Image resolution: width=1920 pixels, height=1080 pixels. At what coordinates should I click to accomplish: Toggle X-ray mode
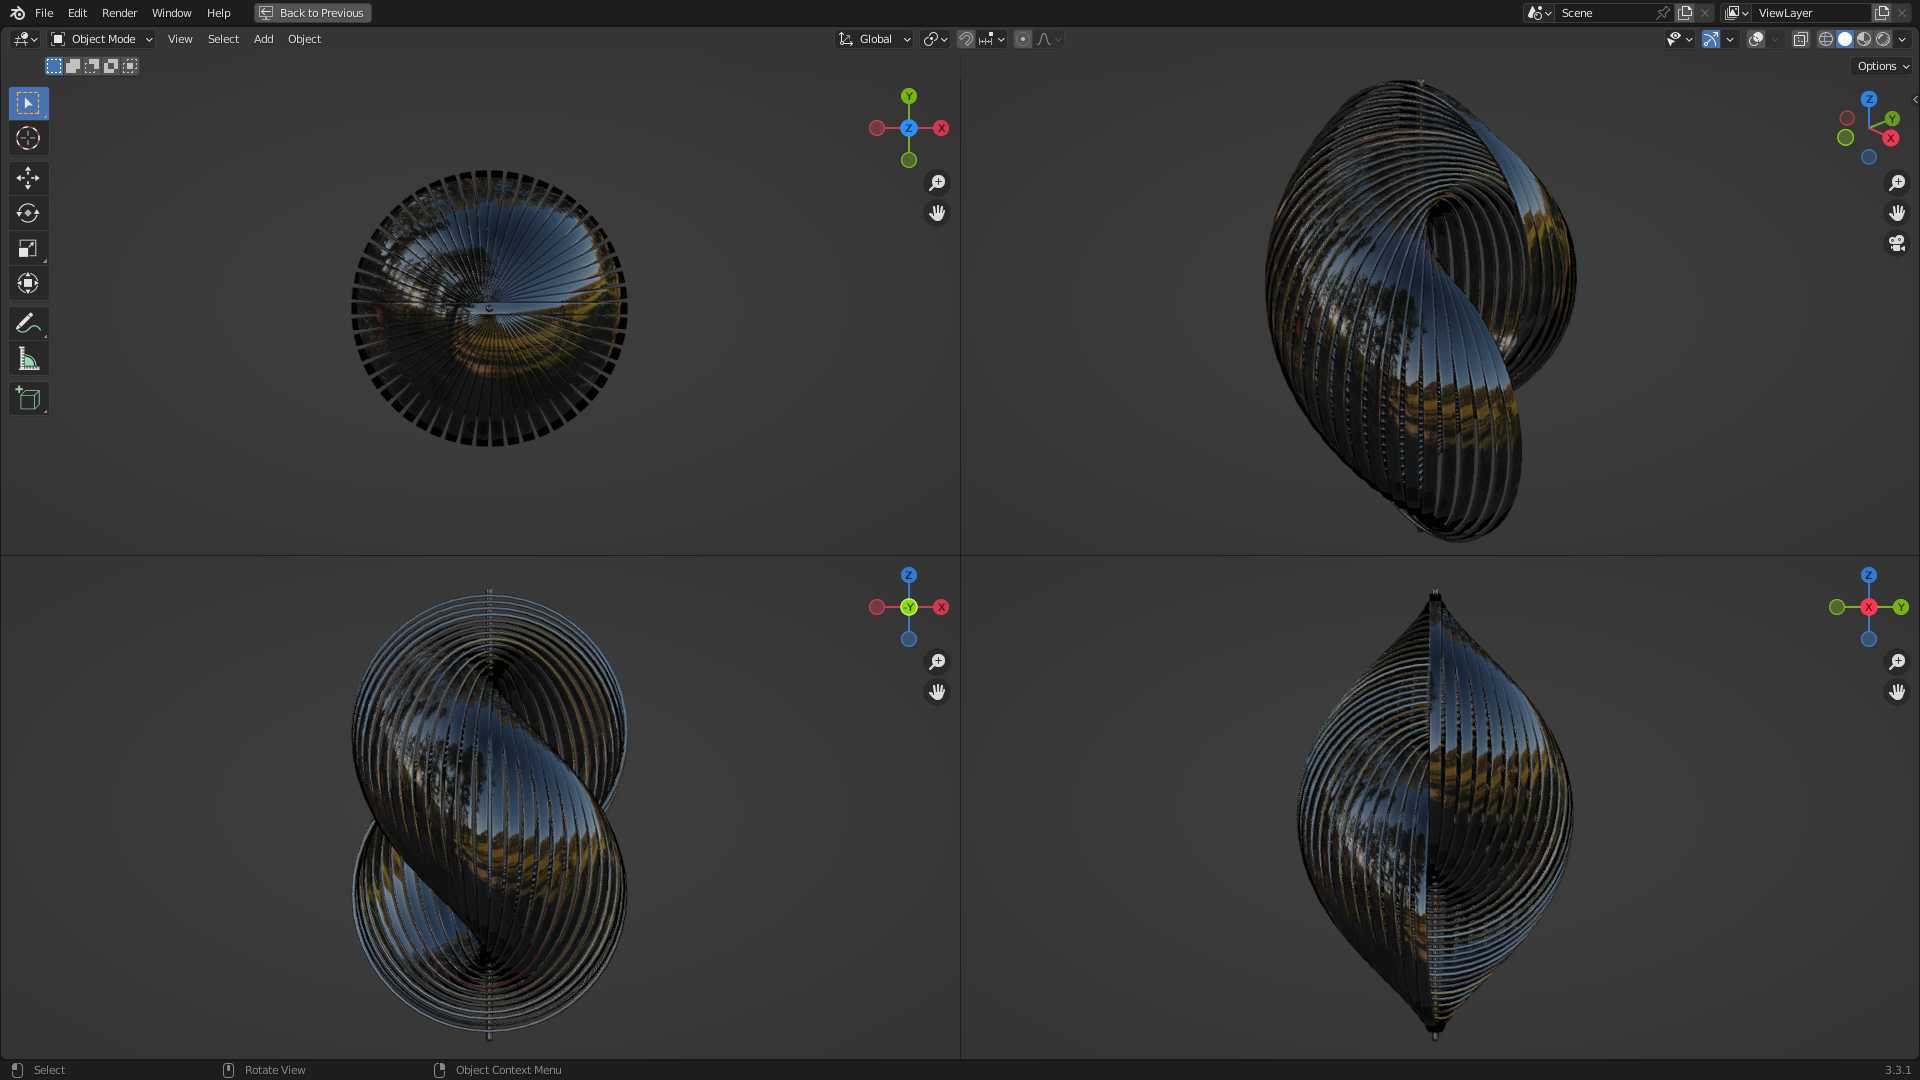pos(1800,39)
